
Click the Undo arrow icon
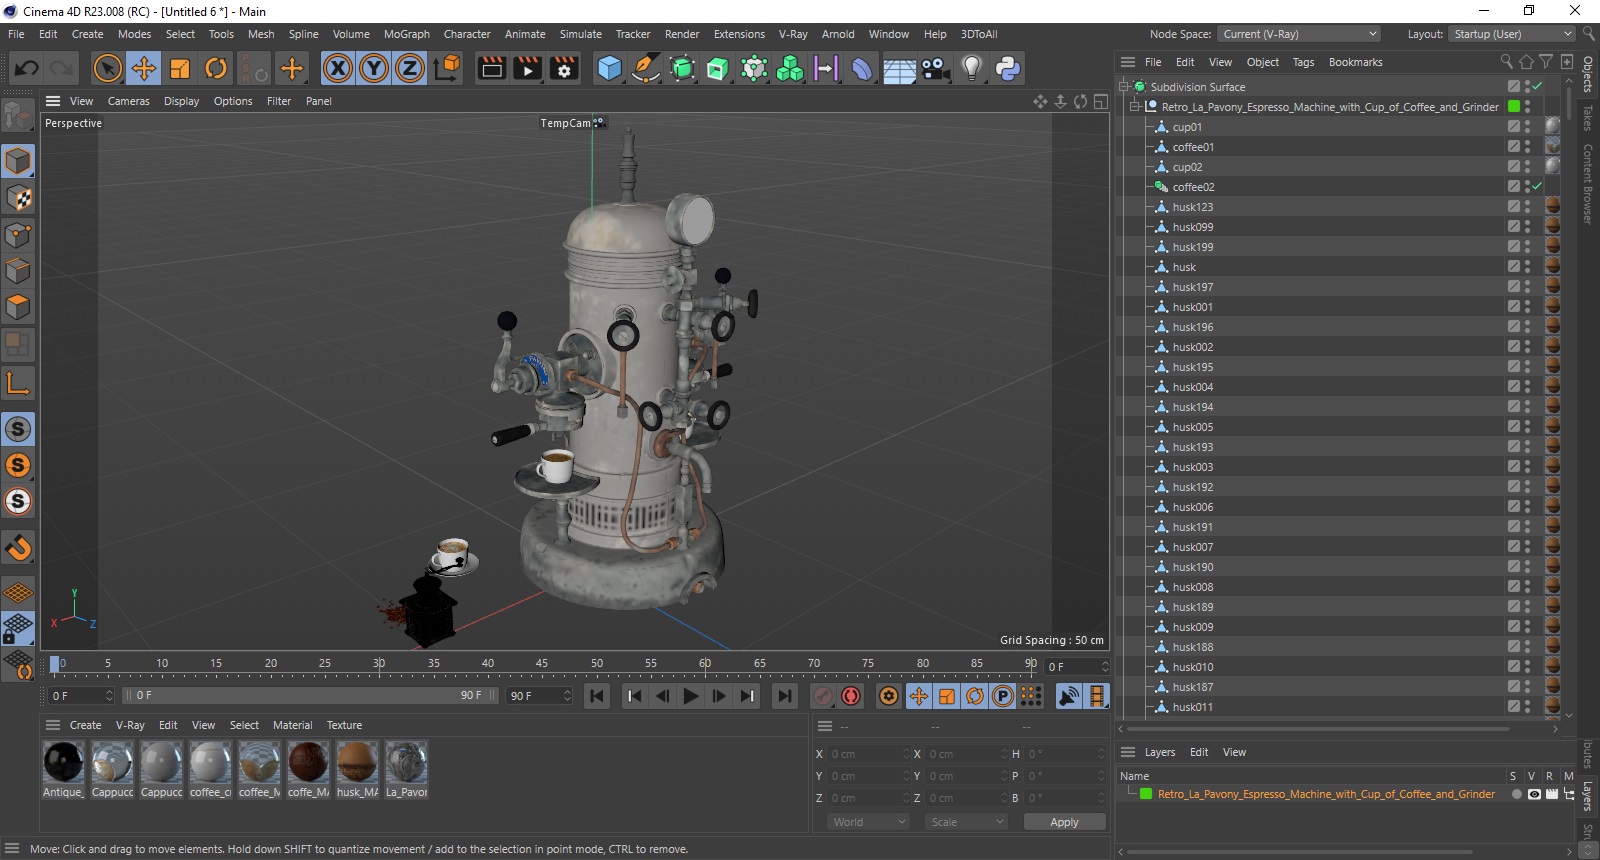(27, 68)
